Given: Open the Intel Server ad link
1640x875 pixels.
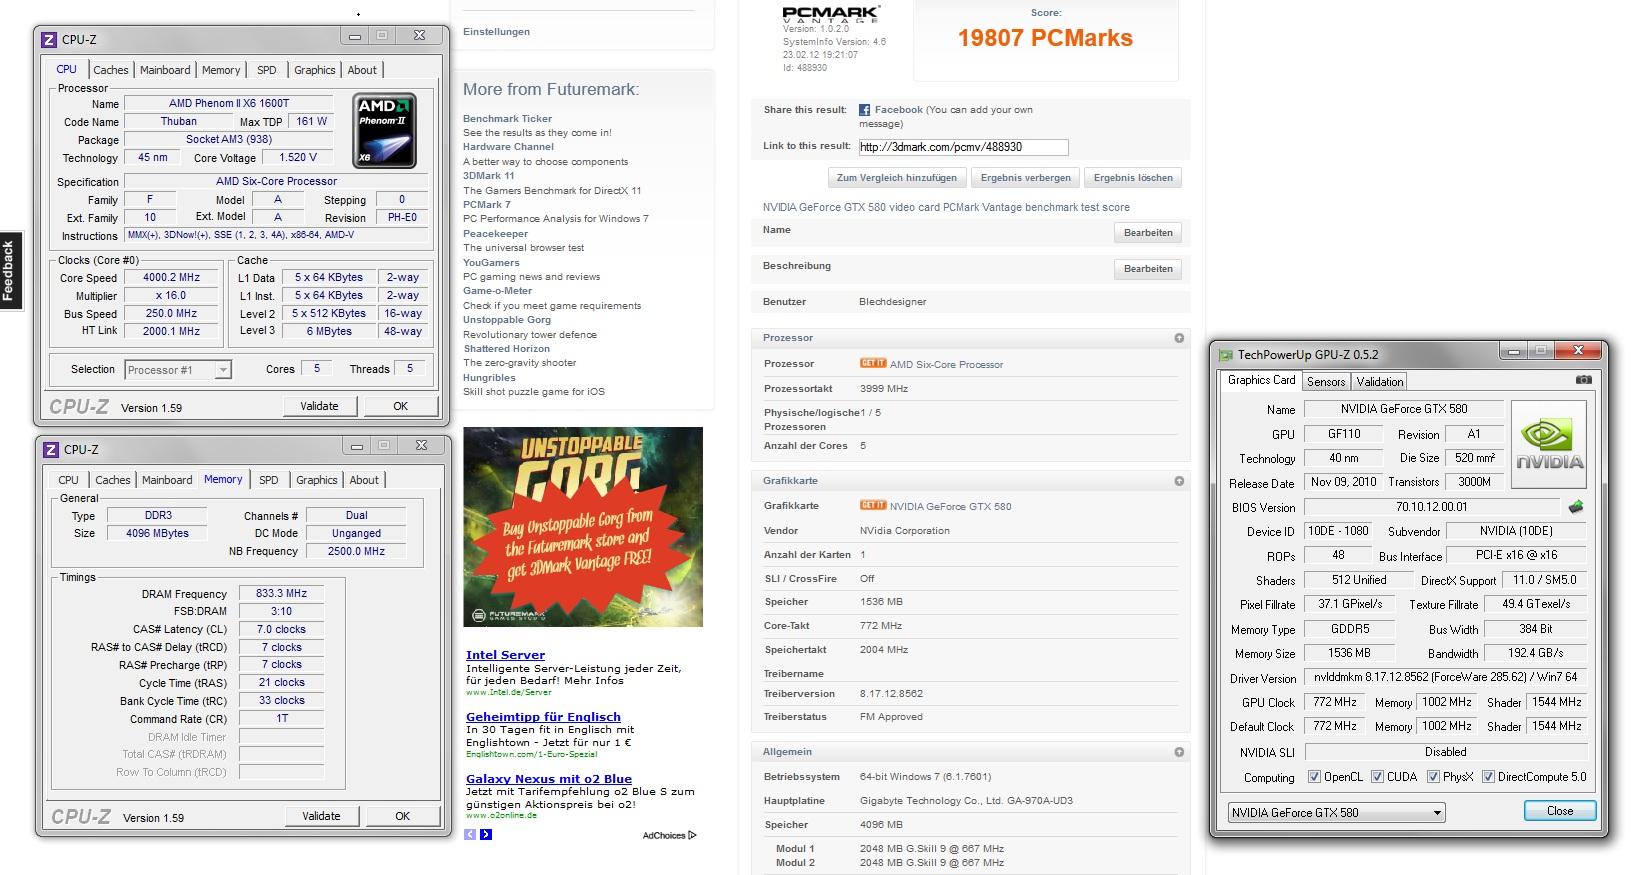Looking at the screenshot, I should [x=505, y=655].
